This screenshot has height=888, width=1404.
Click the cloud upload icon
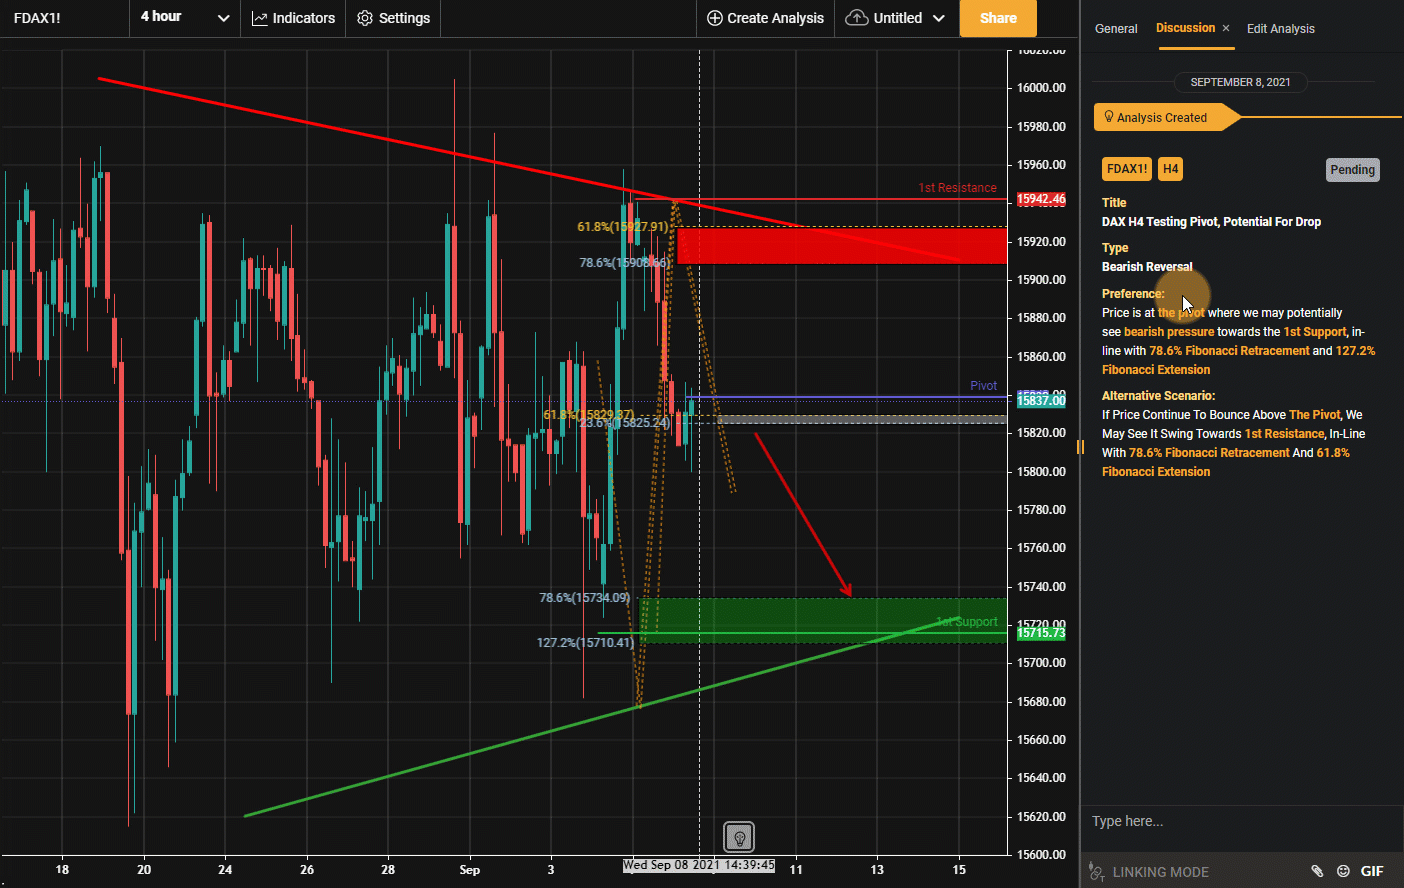click(x=857, y=18)
